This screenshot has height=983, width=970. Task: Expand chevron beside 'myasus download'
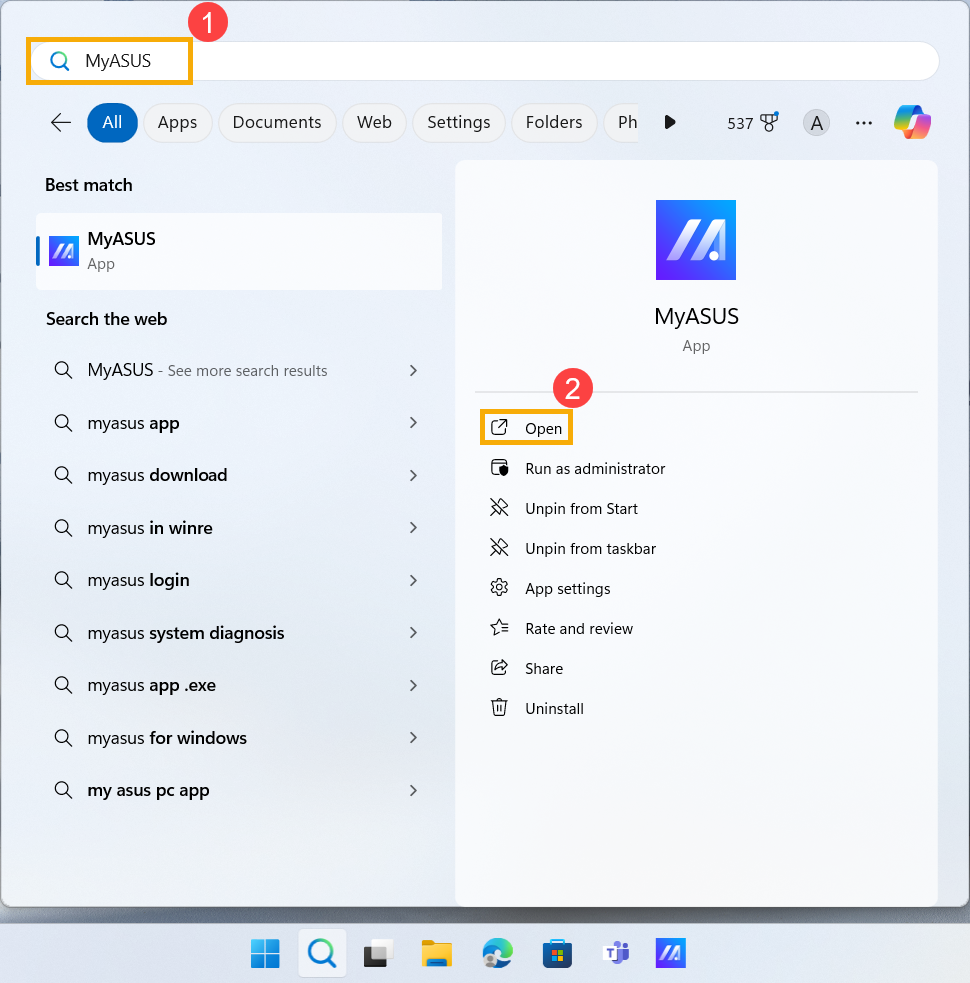(x=413, y=475)
